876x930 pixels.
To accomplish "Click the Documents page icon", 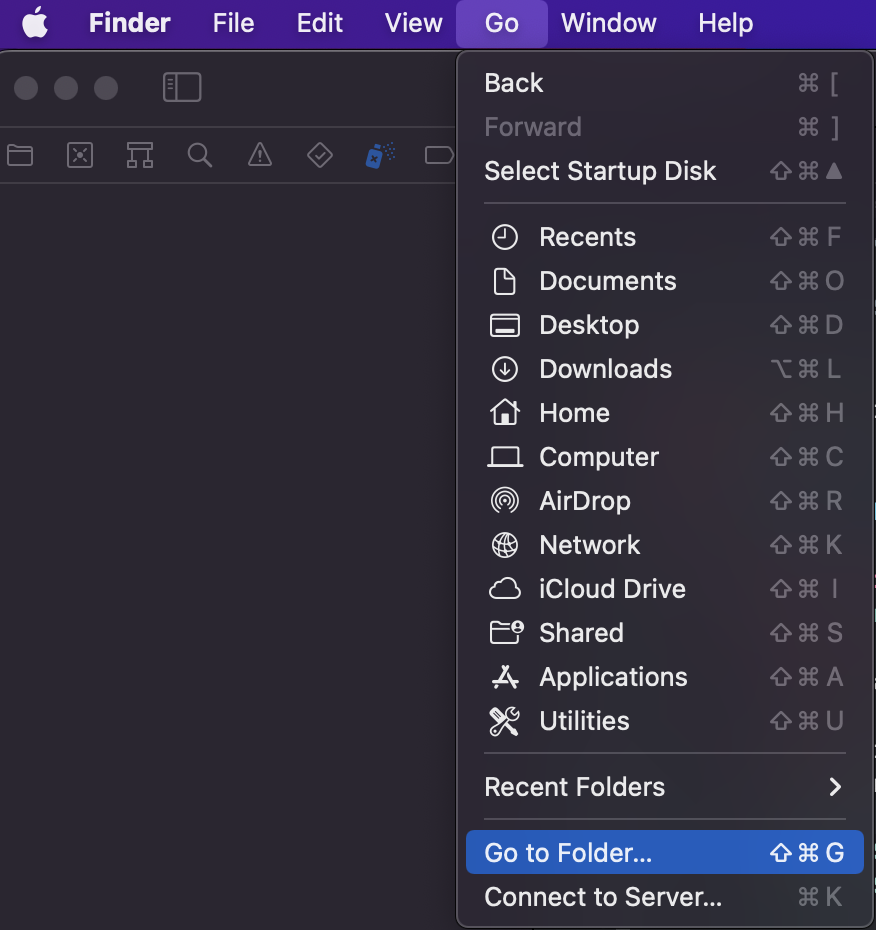I will point(505,281).
